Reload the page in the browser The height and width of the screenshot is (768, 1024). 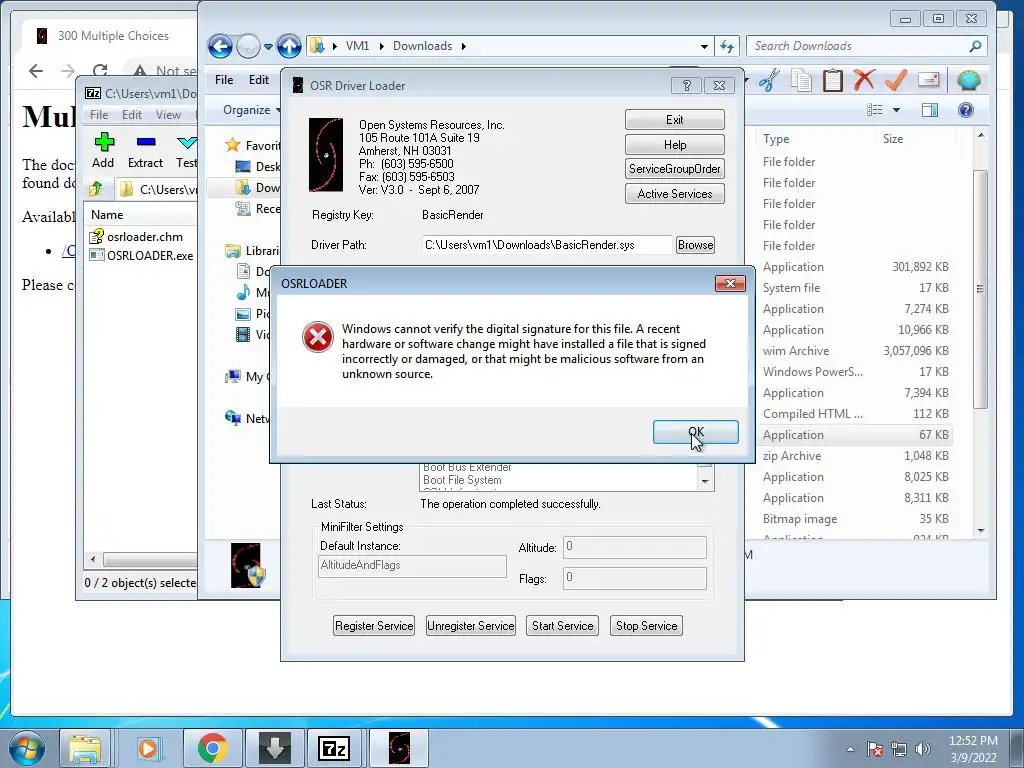tap(100, 71)
